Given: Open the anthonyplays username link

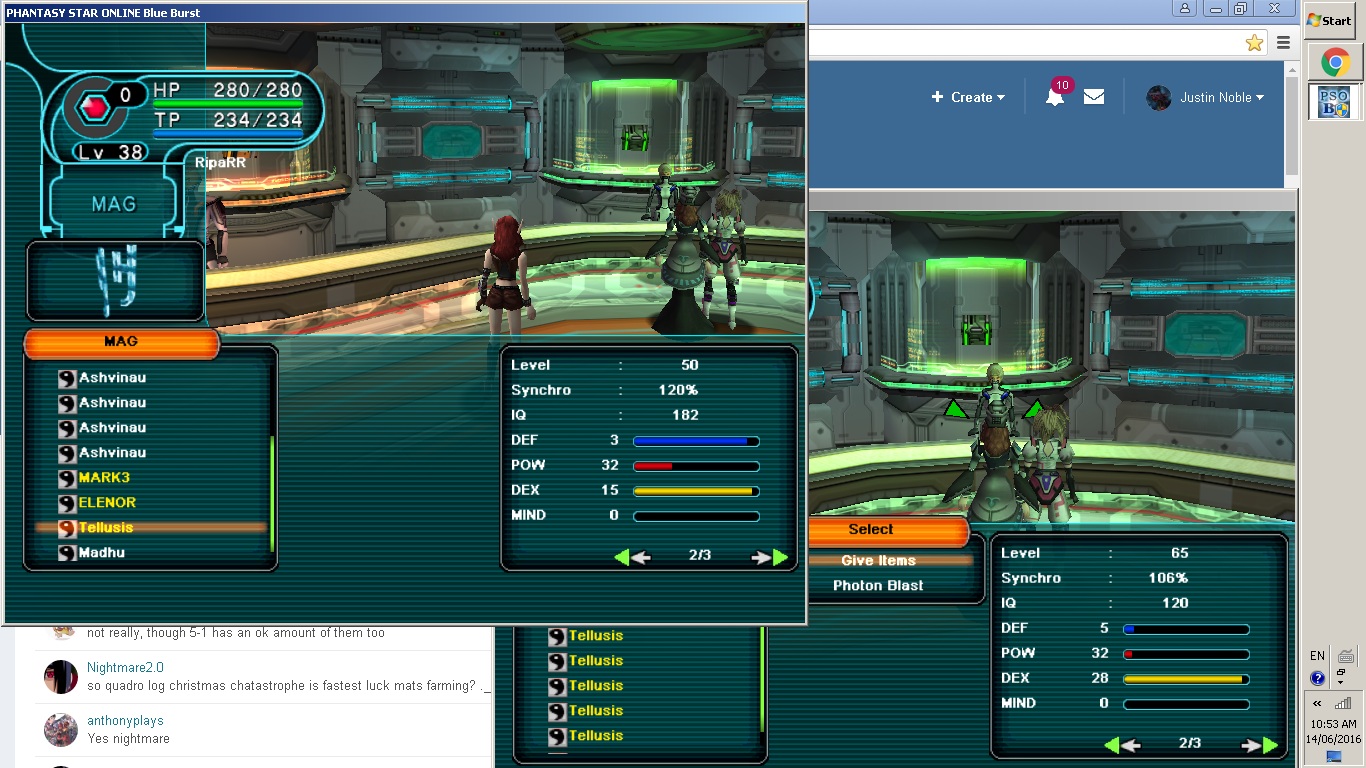Looking at the screenshot, I should [125, 721].
